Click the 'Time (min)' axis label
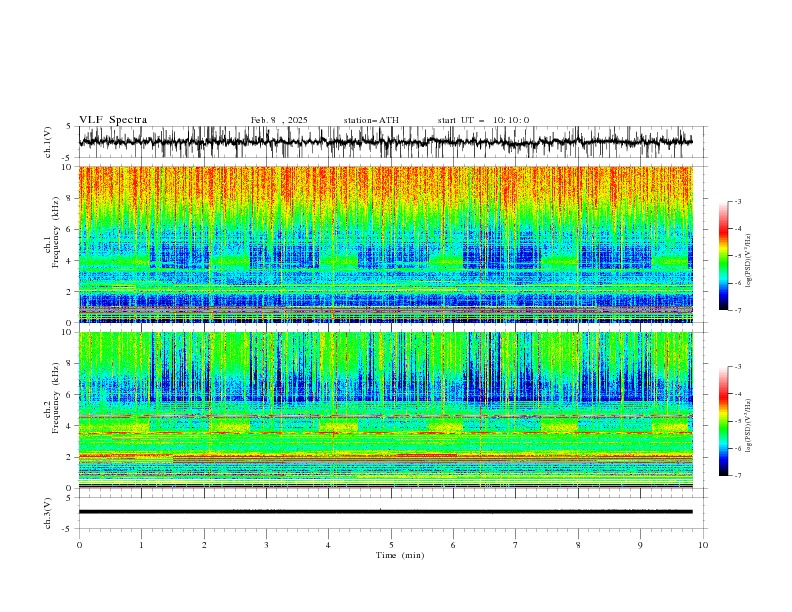The height and width of the screenshot is (612, 792). tap(400, 555)
